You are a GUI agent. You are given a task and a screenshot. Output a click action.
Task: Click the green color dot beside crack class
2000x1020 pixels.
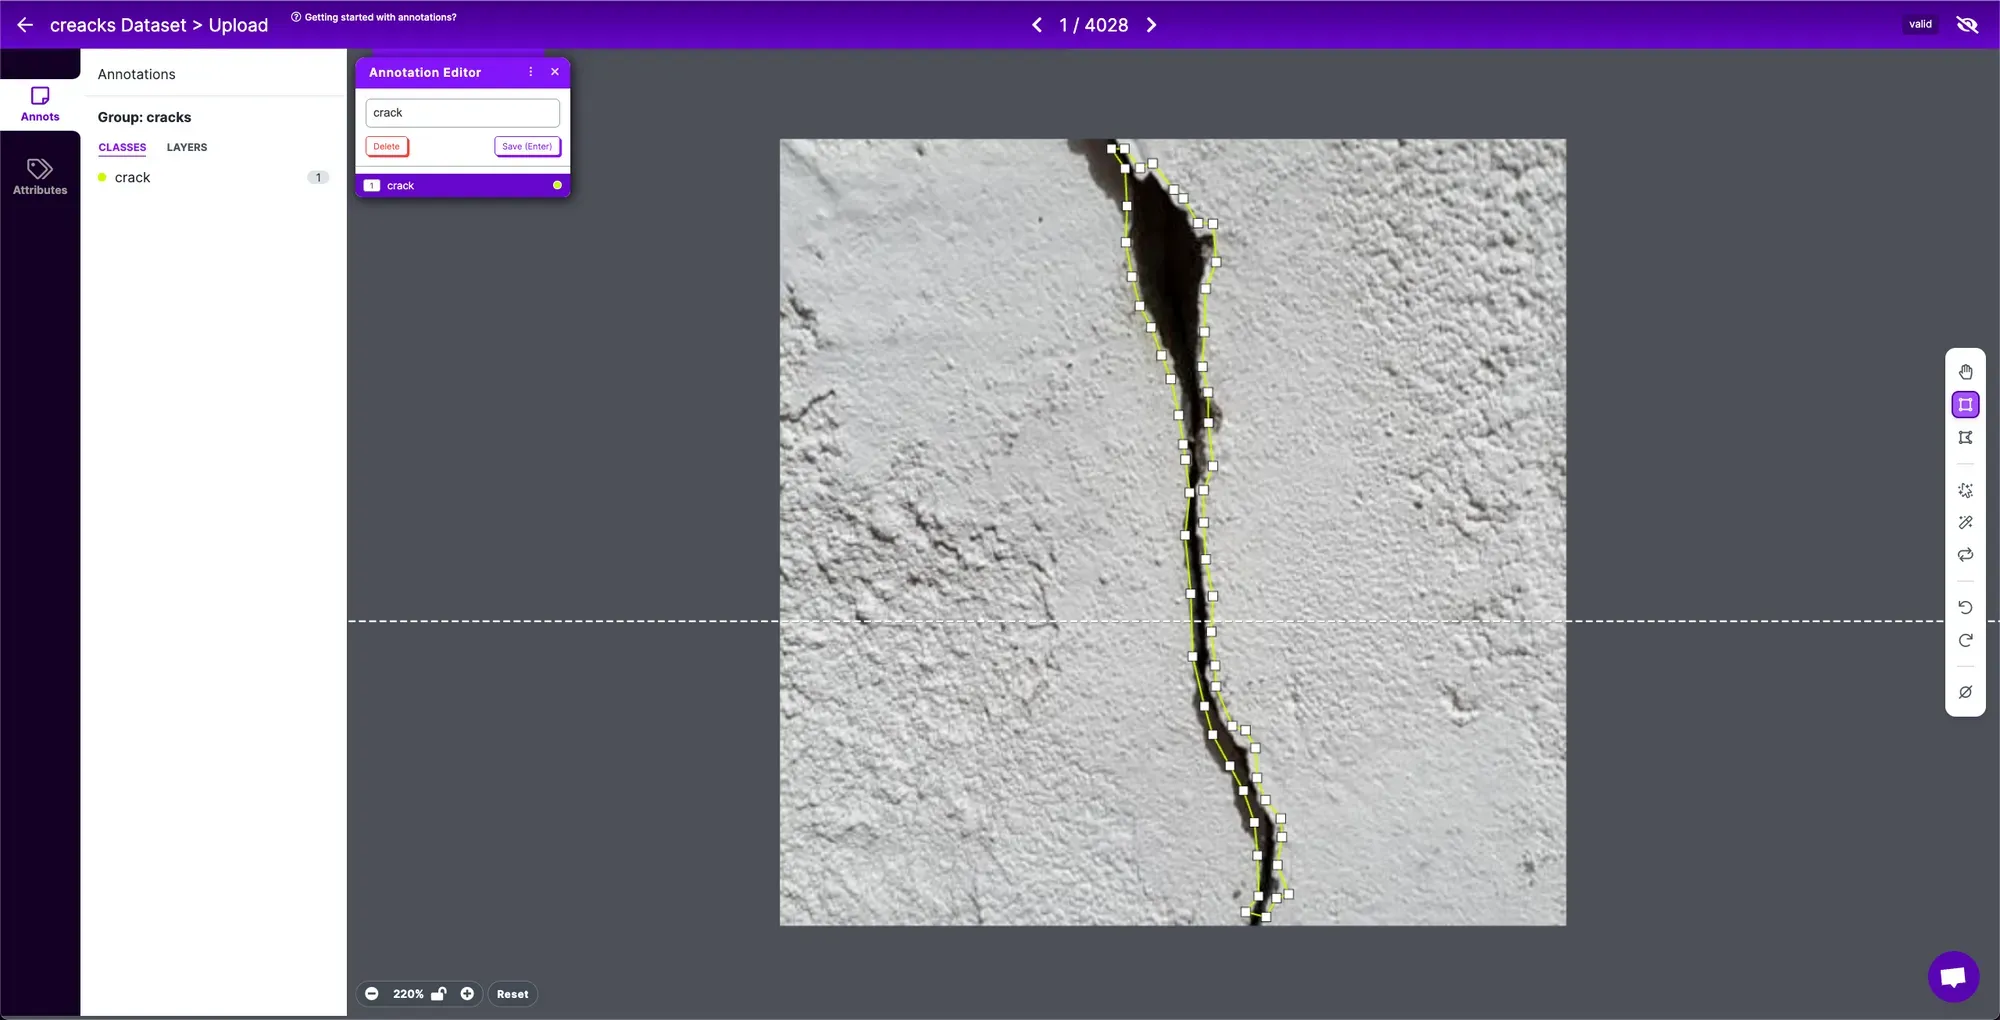(x=102, y=177)
